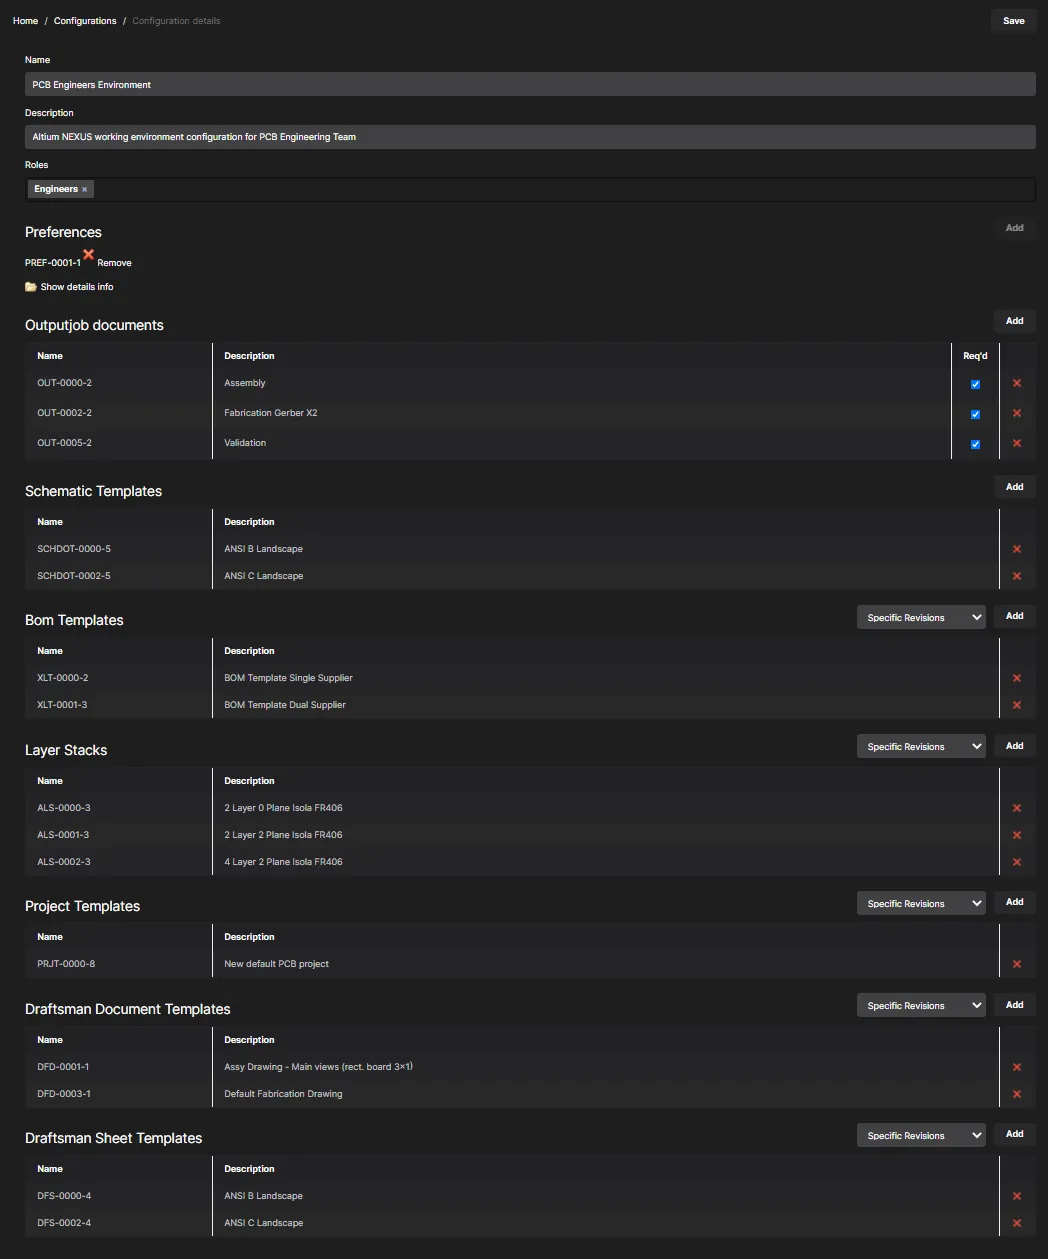Save the configuration
1048x1259 pixels.
[1014, 21]
